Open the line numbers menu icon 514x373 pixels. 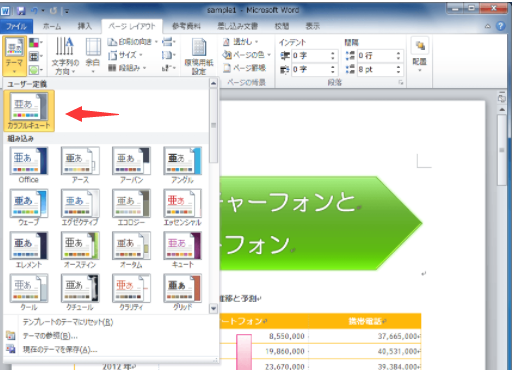[169, 55]
